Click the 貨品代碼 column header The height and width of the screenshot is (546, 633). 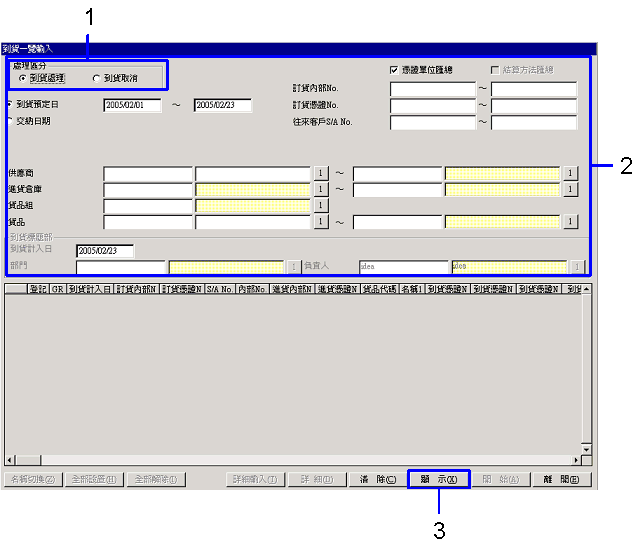379,289
